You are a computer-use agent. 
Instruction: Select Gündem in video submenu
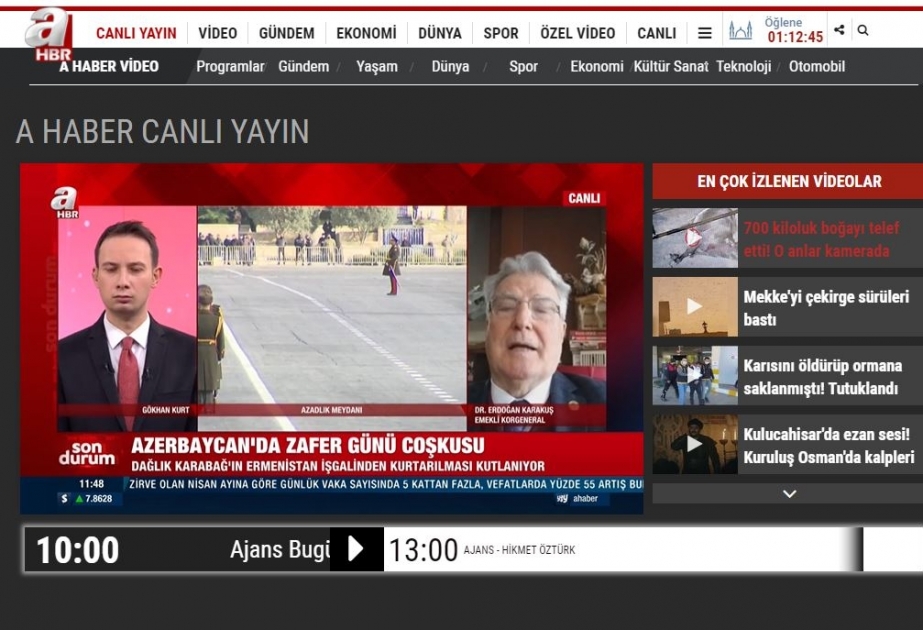303,67
